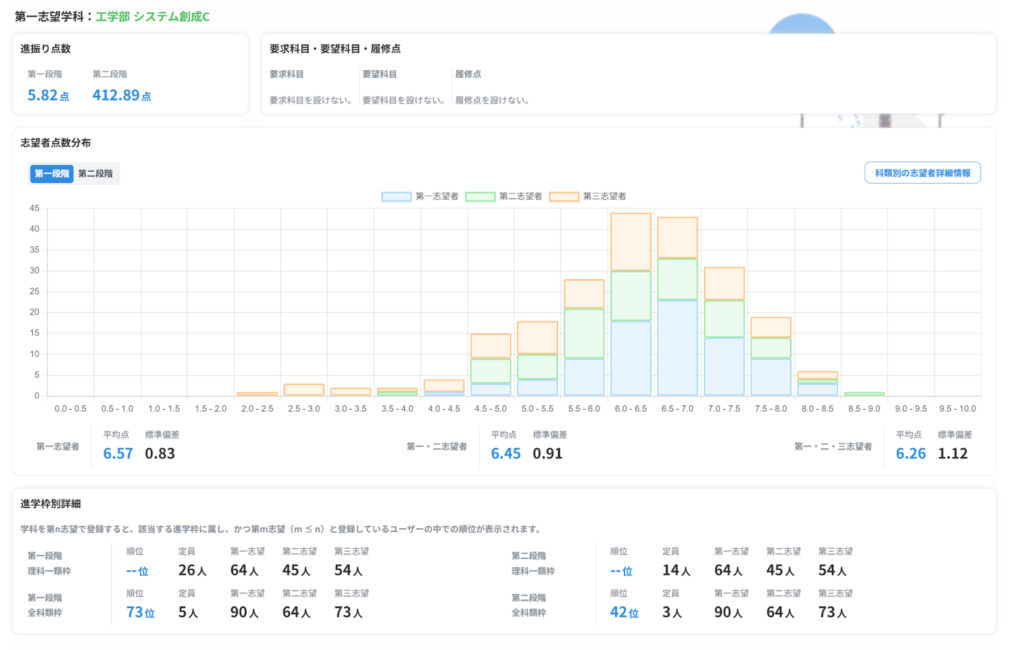The height and width of the screenshot is (650, 1024).
Task: Click the 42位 rank in 第二段階 全科類枠
Action: click(x=624, y=612)
